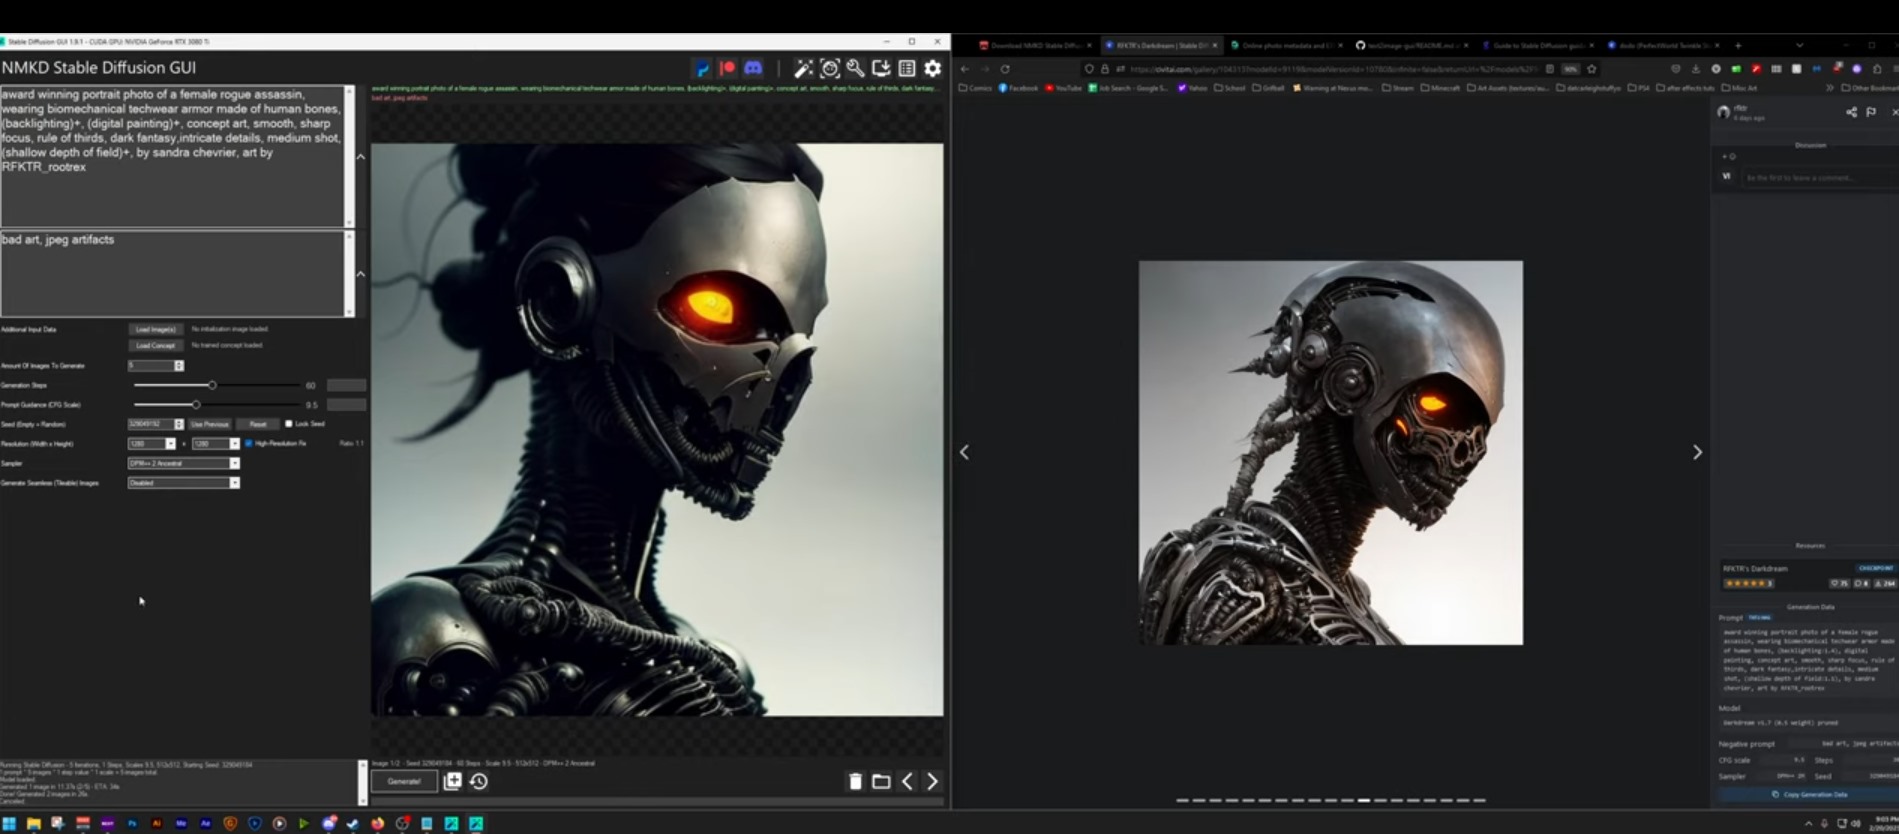Open File Explorer from taskbar
The image size is (1899, 834).
click(x=33, y=824)
